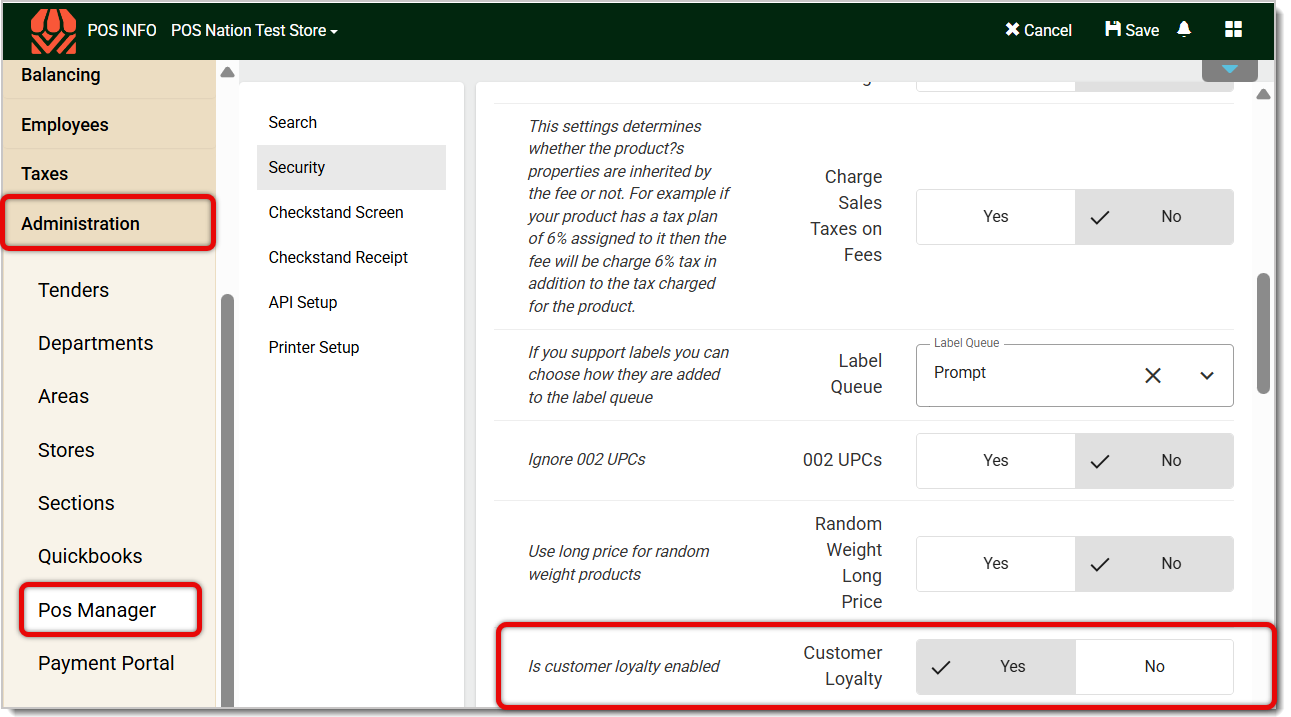
Task: Go to Tenders
Action: tap(73, 290)
